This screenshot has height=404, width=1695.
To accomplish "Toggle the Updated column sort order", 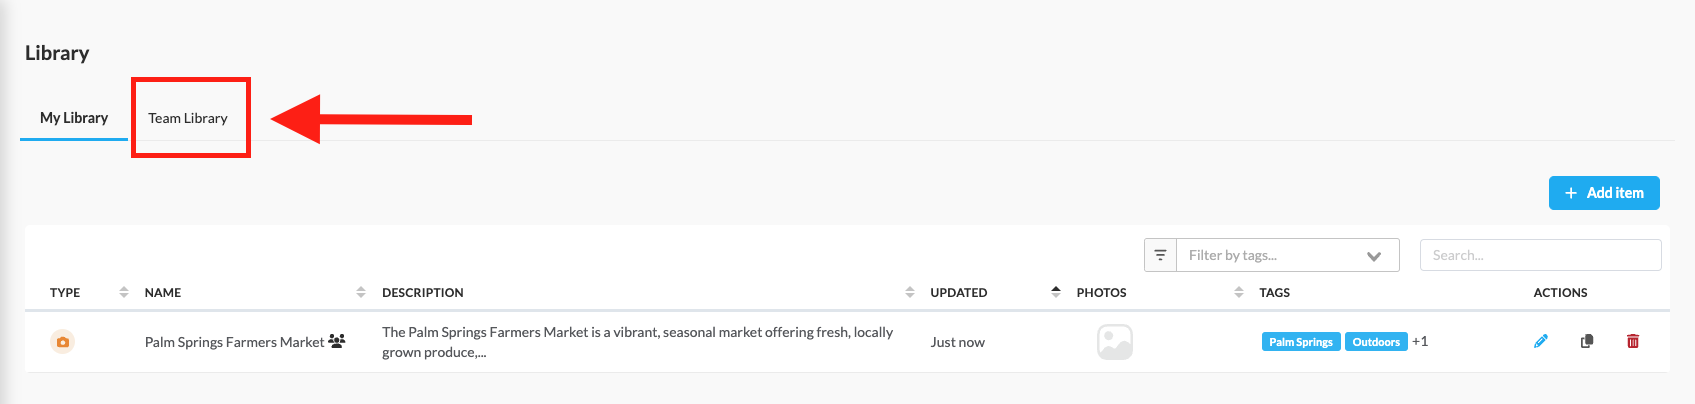I will pos(1056,292).
